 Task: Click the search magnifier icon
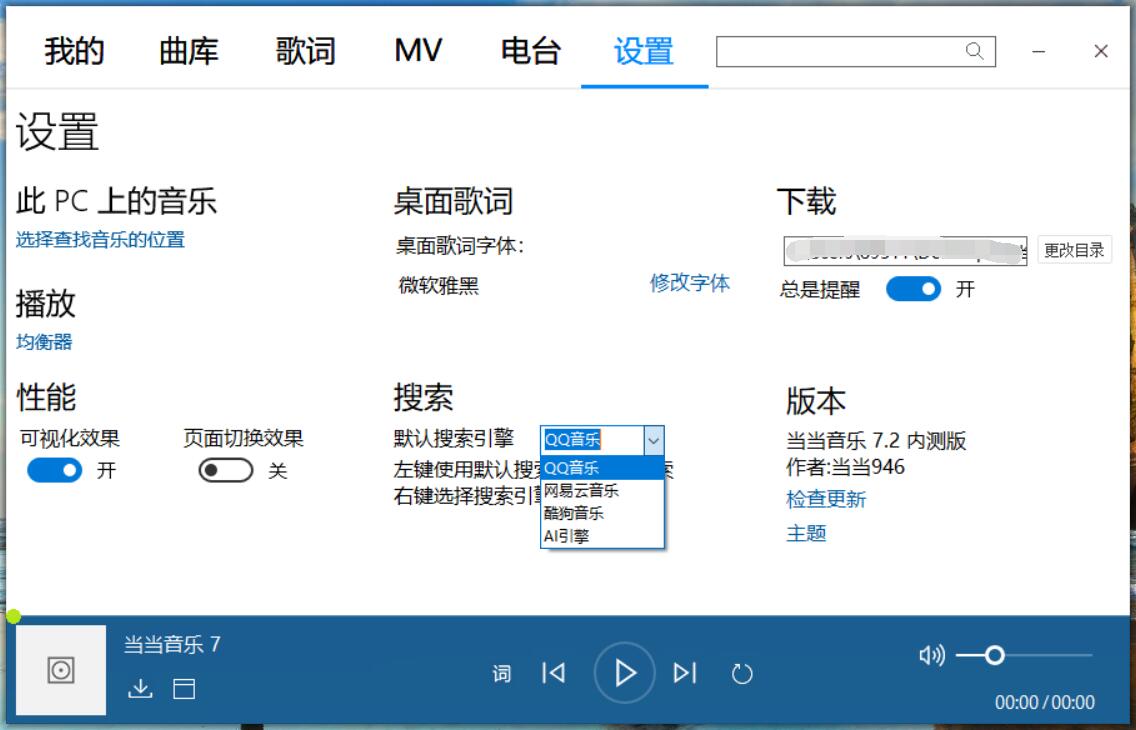tap(974, 51)
